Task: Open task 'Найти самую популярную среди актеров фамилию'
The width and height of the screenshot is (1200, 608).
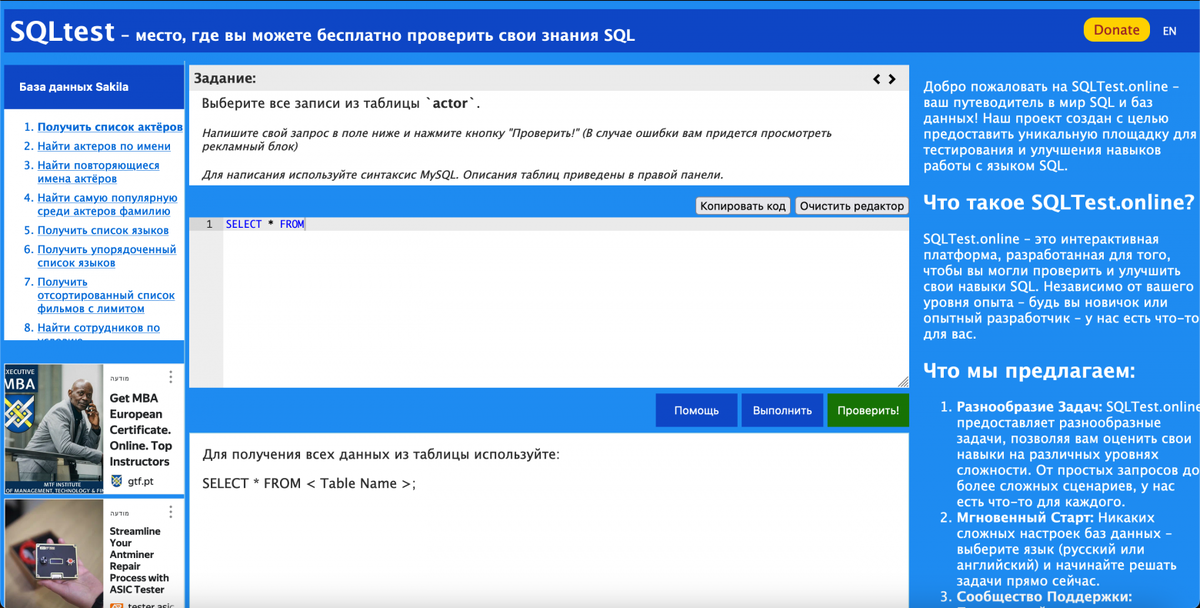Action: click(107, 204)
